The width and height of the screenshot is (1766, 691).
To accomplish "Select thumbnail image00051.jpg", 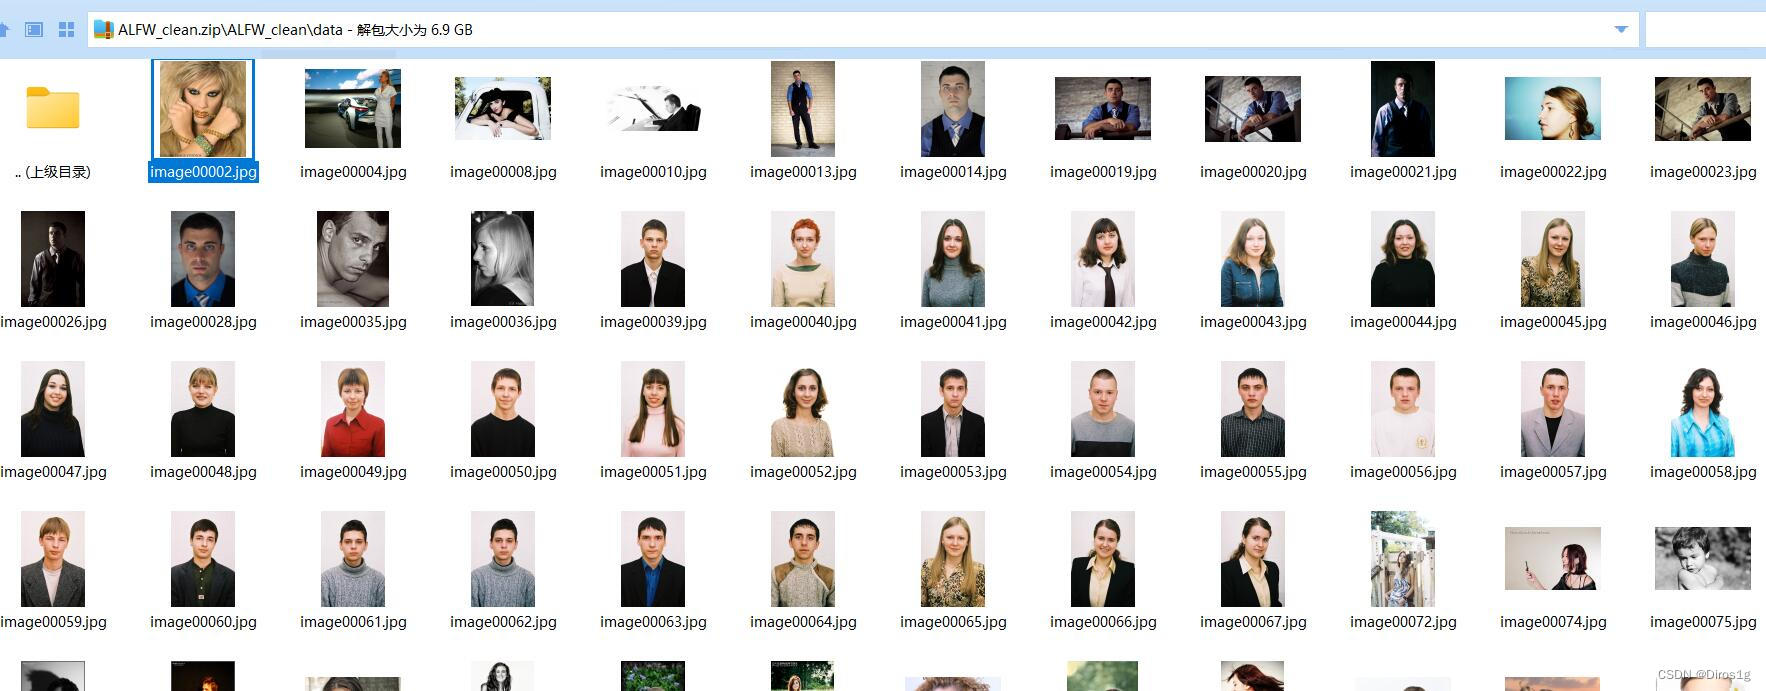I will pos(653,408).
